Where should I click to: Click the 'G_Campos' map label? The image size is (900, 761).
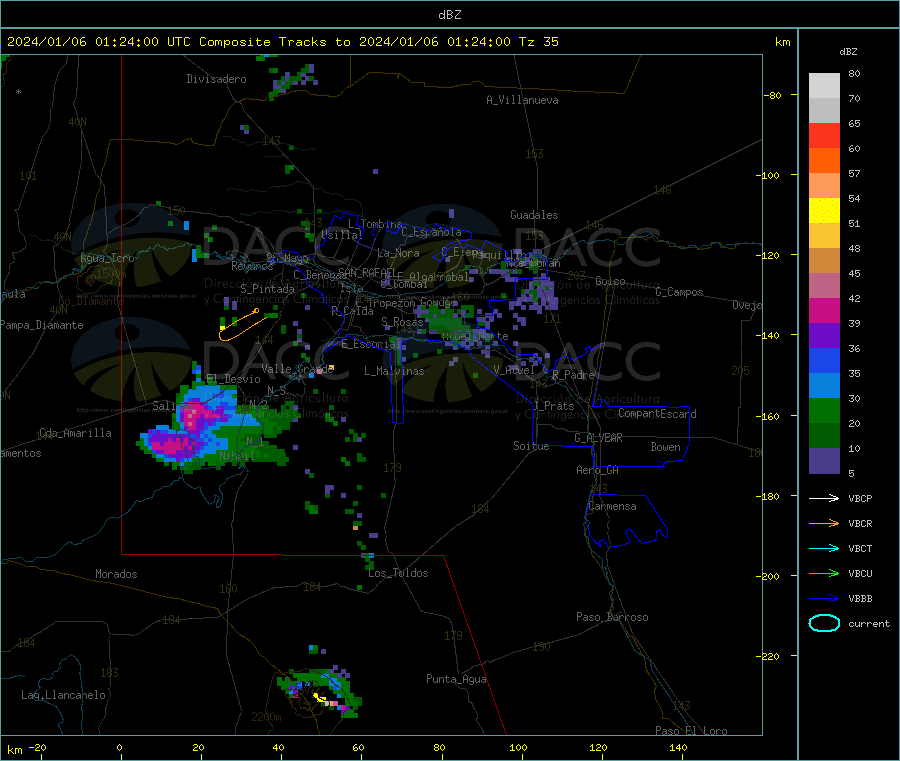click(679, 292)
